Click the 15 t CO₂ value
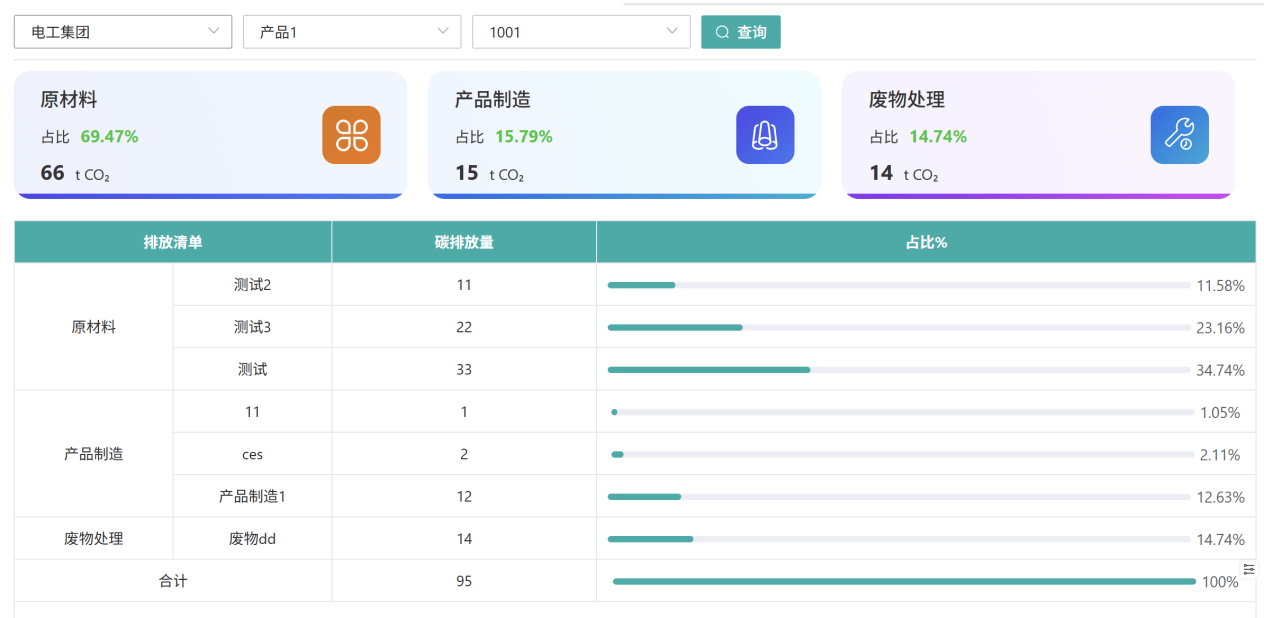Image resolution: width=1264 pixels, height=618 pixels. coord(490,173)
